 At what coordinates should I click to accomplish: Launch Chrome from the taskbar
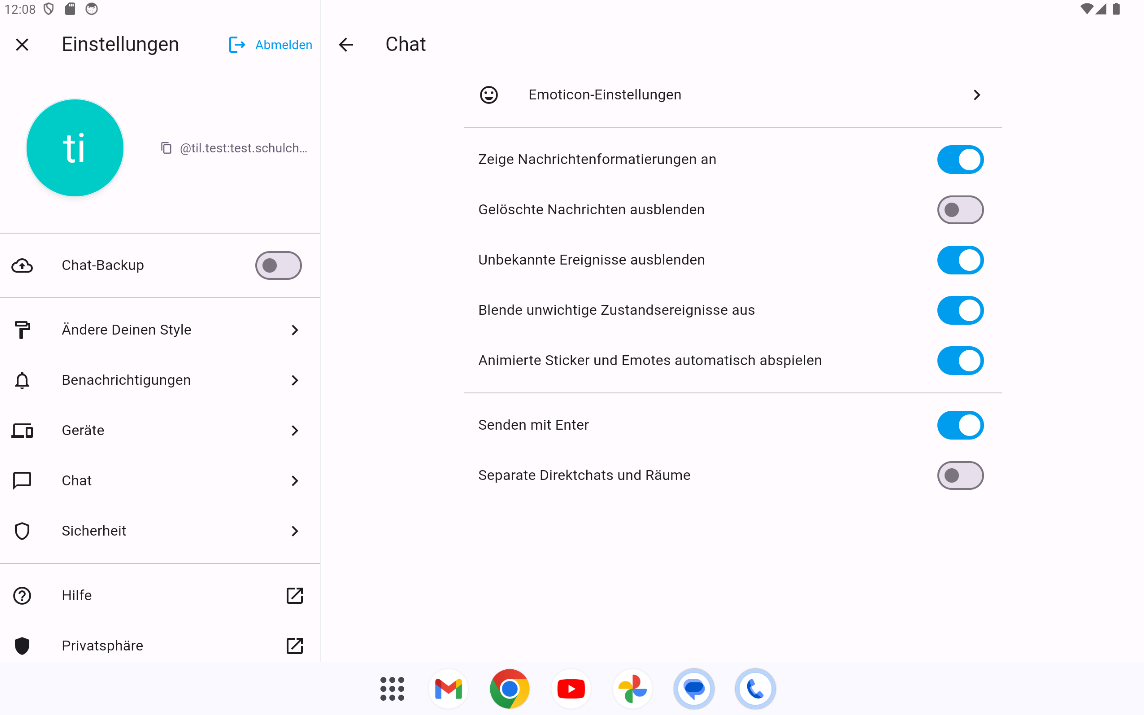510,689
